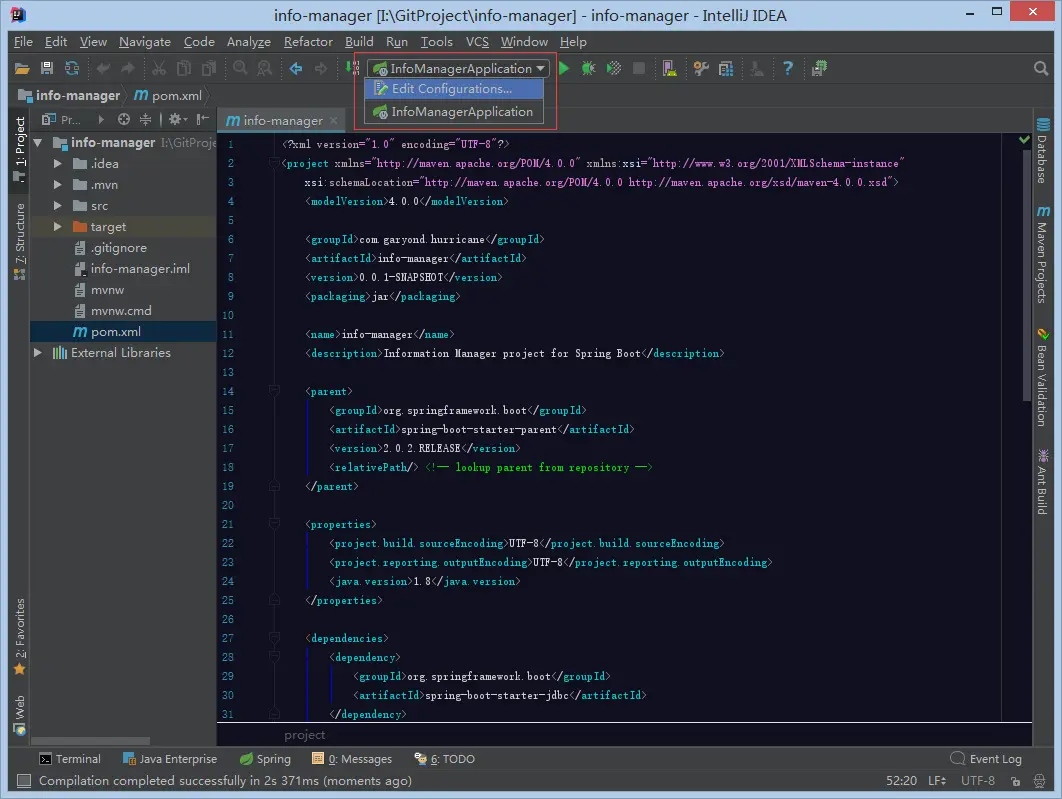
Task: Expand External Libraries node
Action: point(38,353)
